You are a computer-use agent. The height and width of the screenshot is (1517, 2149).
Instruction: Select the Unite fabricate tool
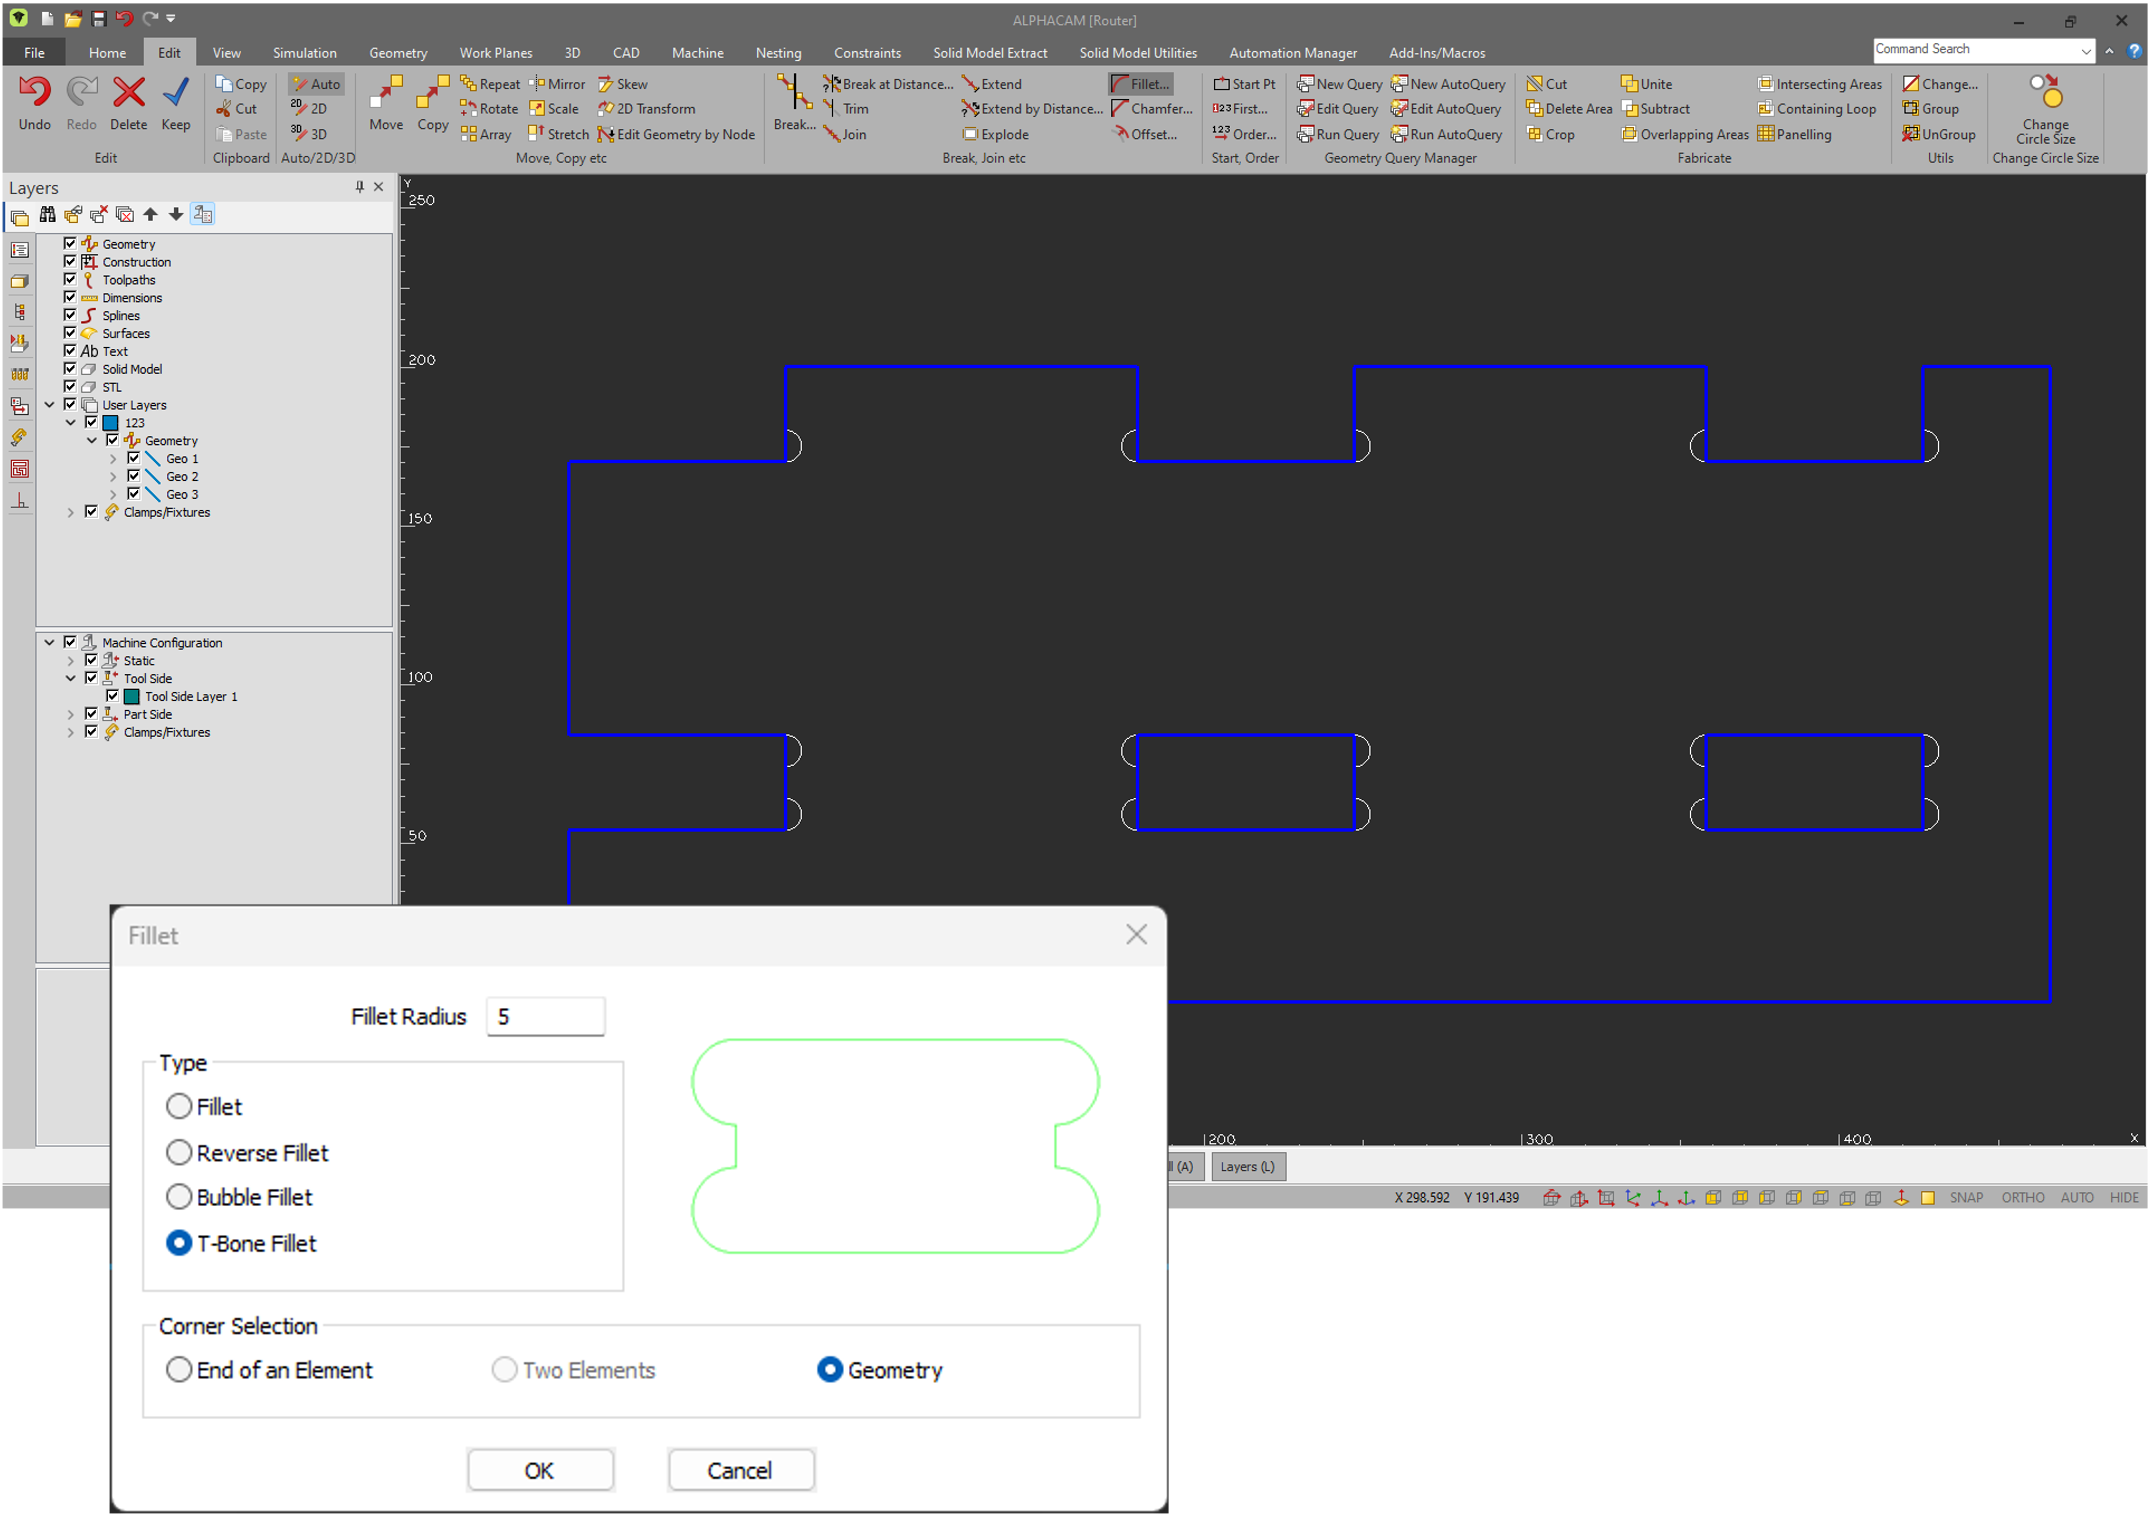(x=1646, y=84)
